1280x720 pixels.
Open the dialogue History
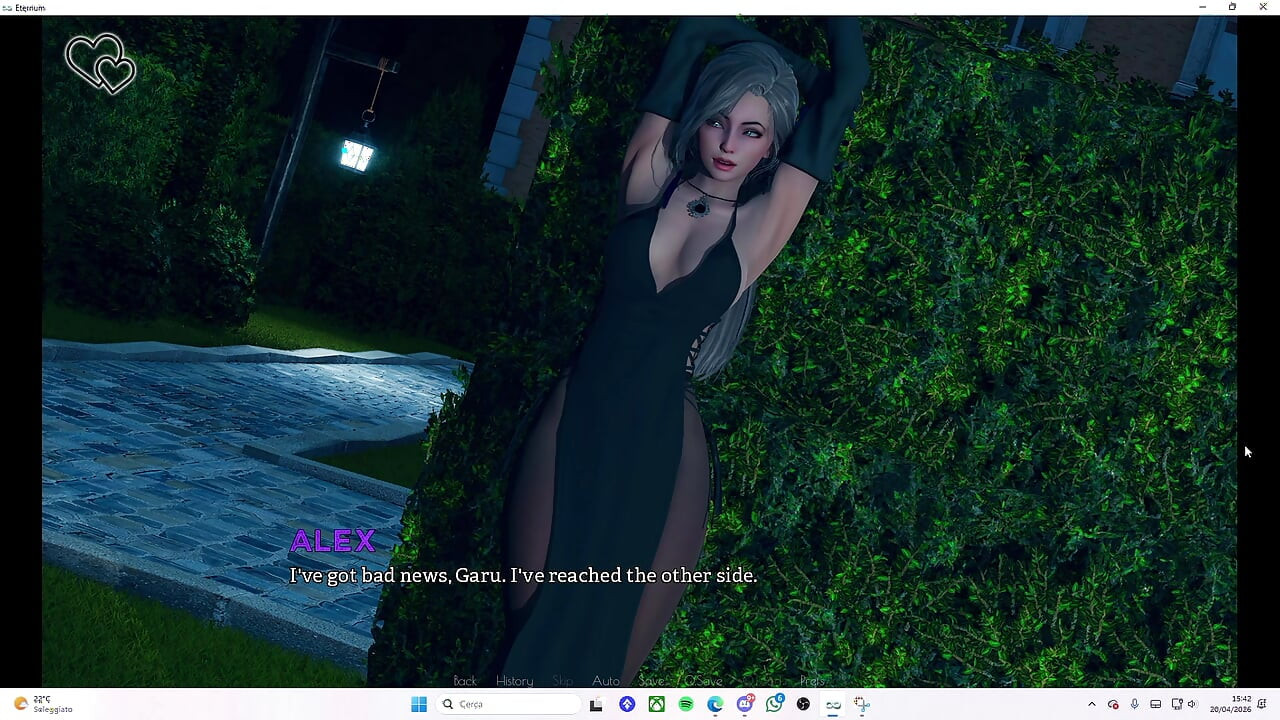[515, 681]
